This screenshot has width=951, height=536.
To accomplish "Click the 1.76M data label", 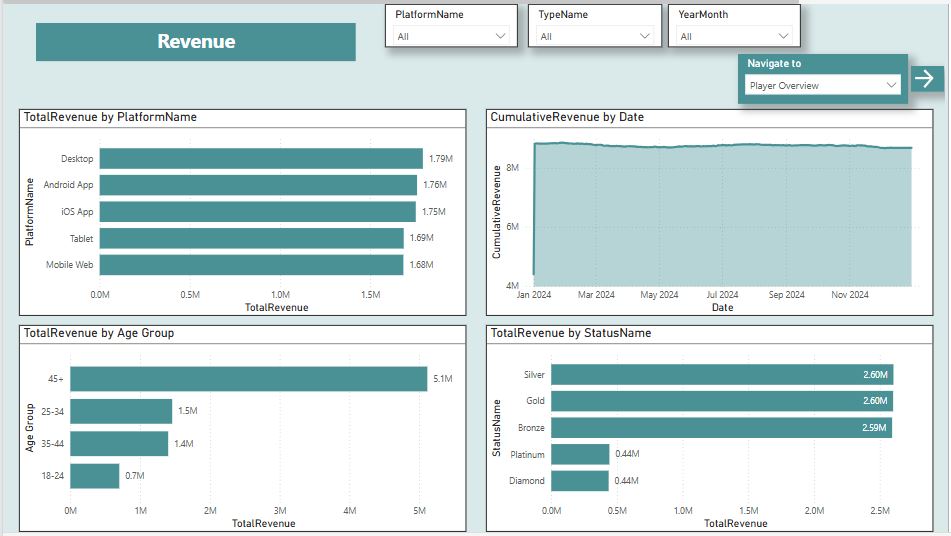I will (x=435, y=185).
